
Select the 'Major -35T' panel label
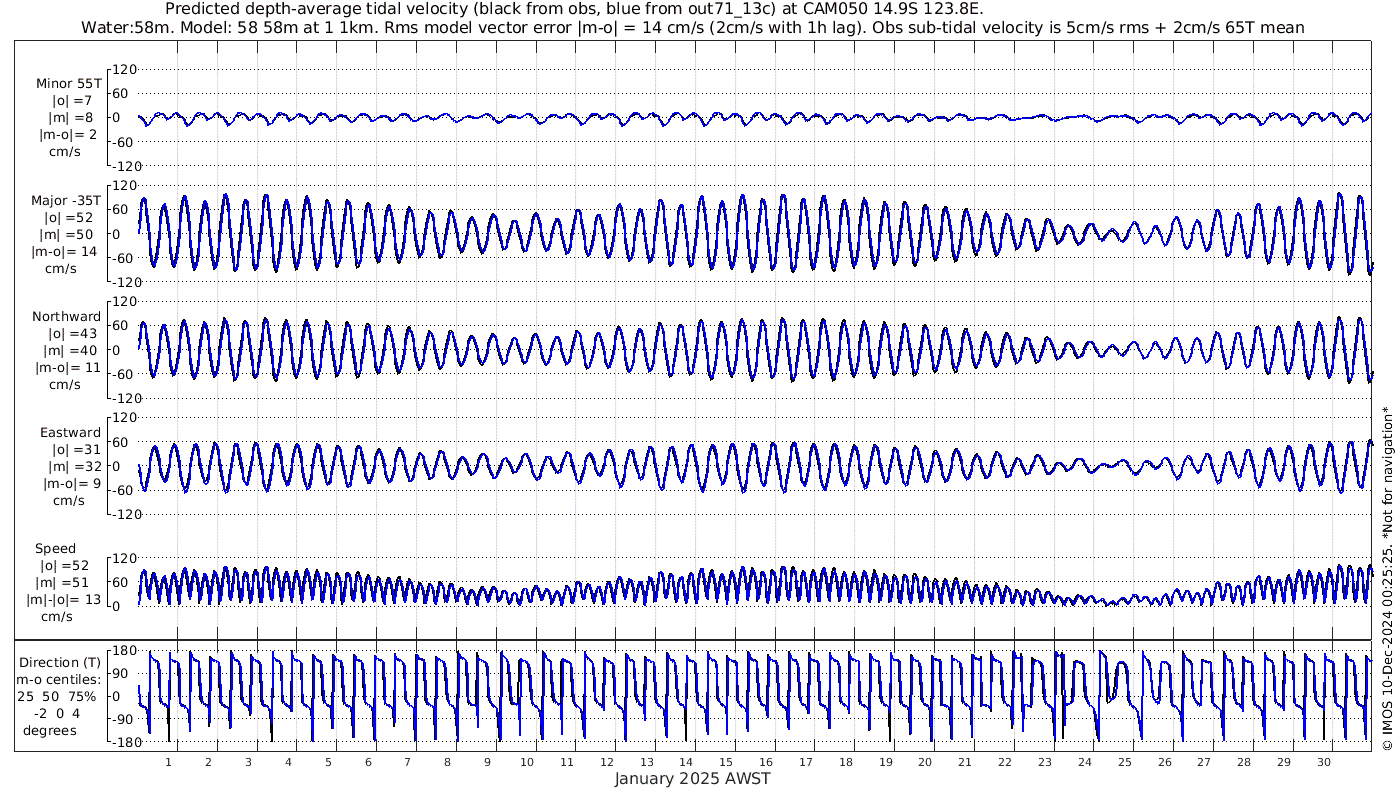click(x=66, y=200)
